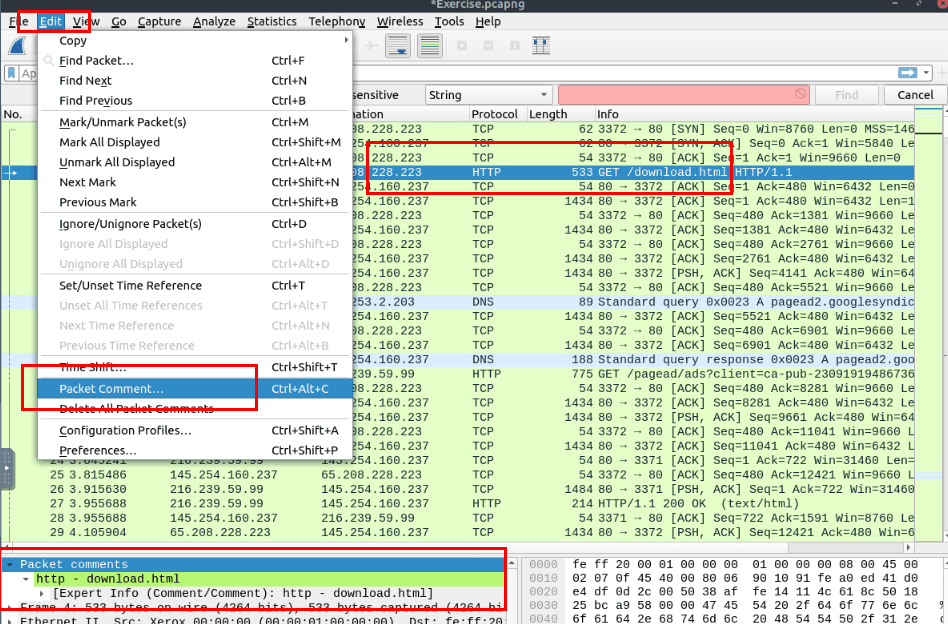Click the apply display filter arrow icon
948x624 pixels.
pos(907,73)
